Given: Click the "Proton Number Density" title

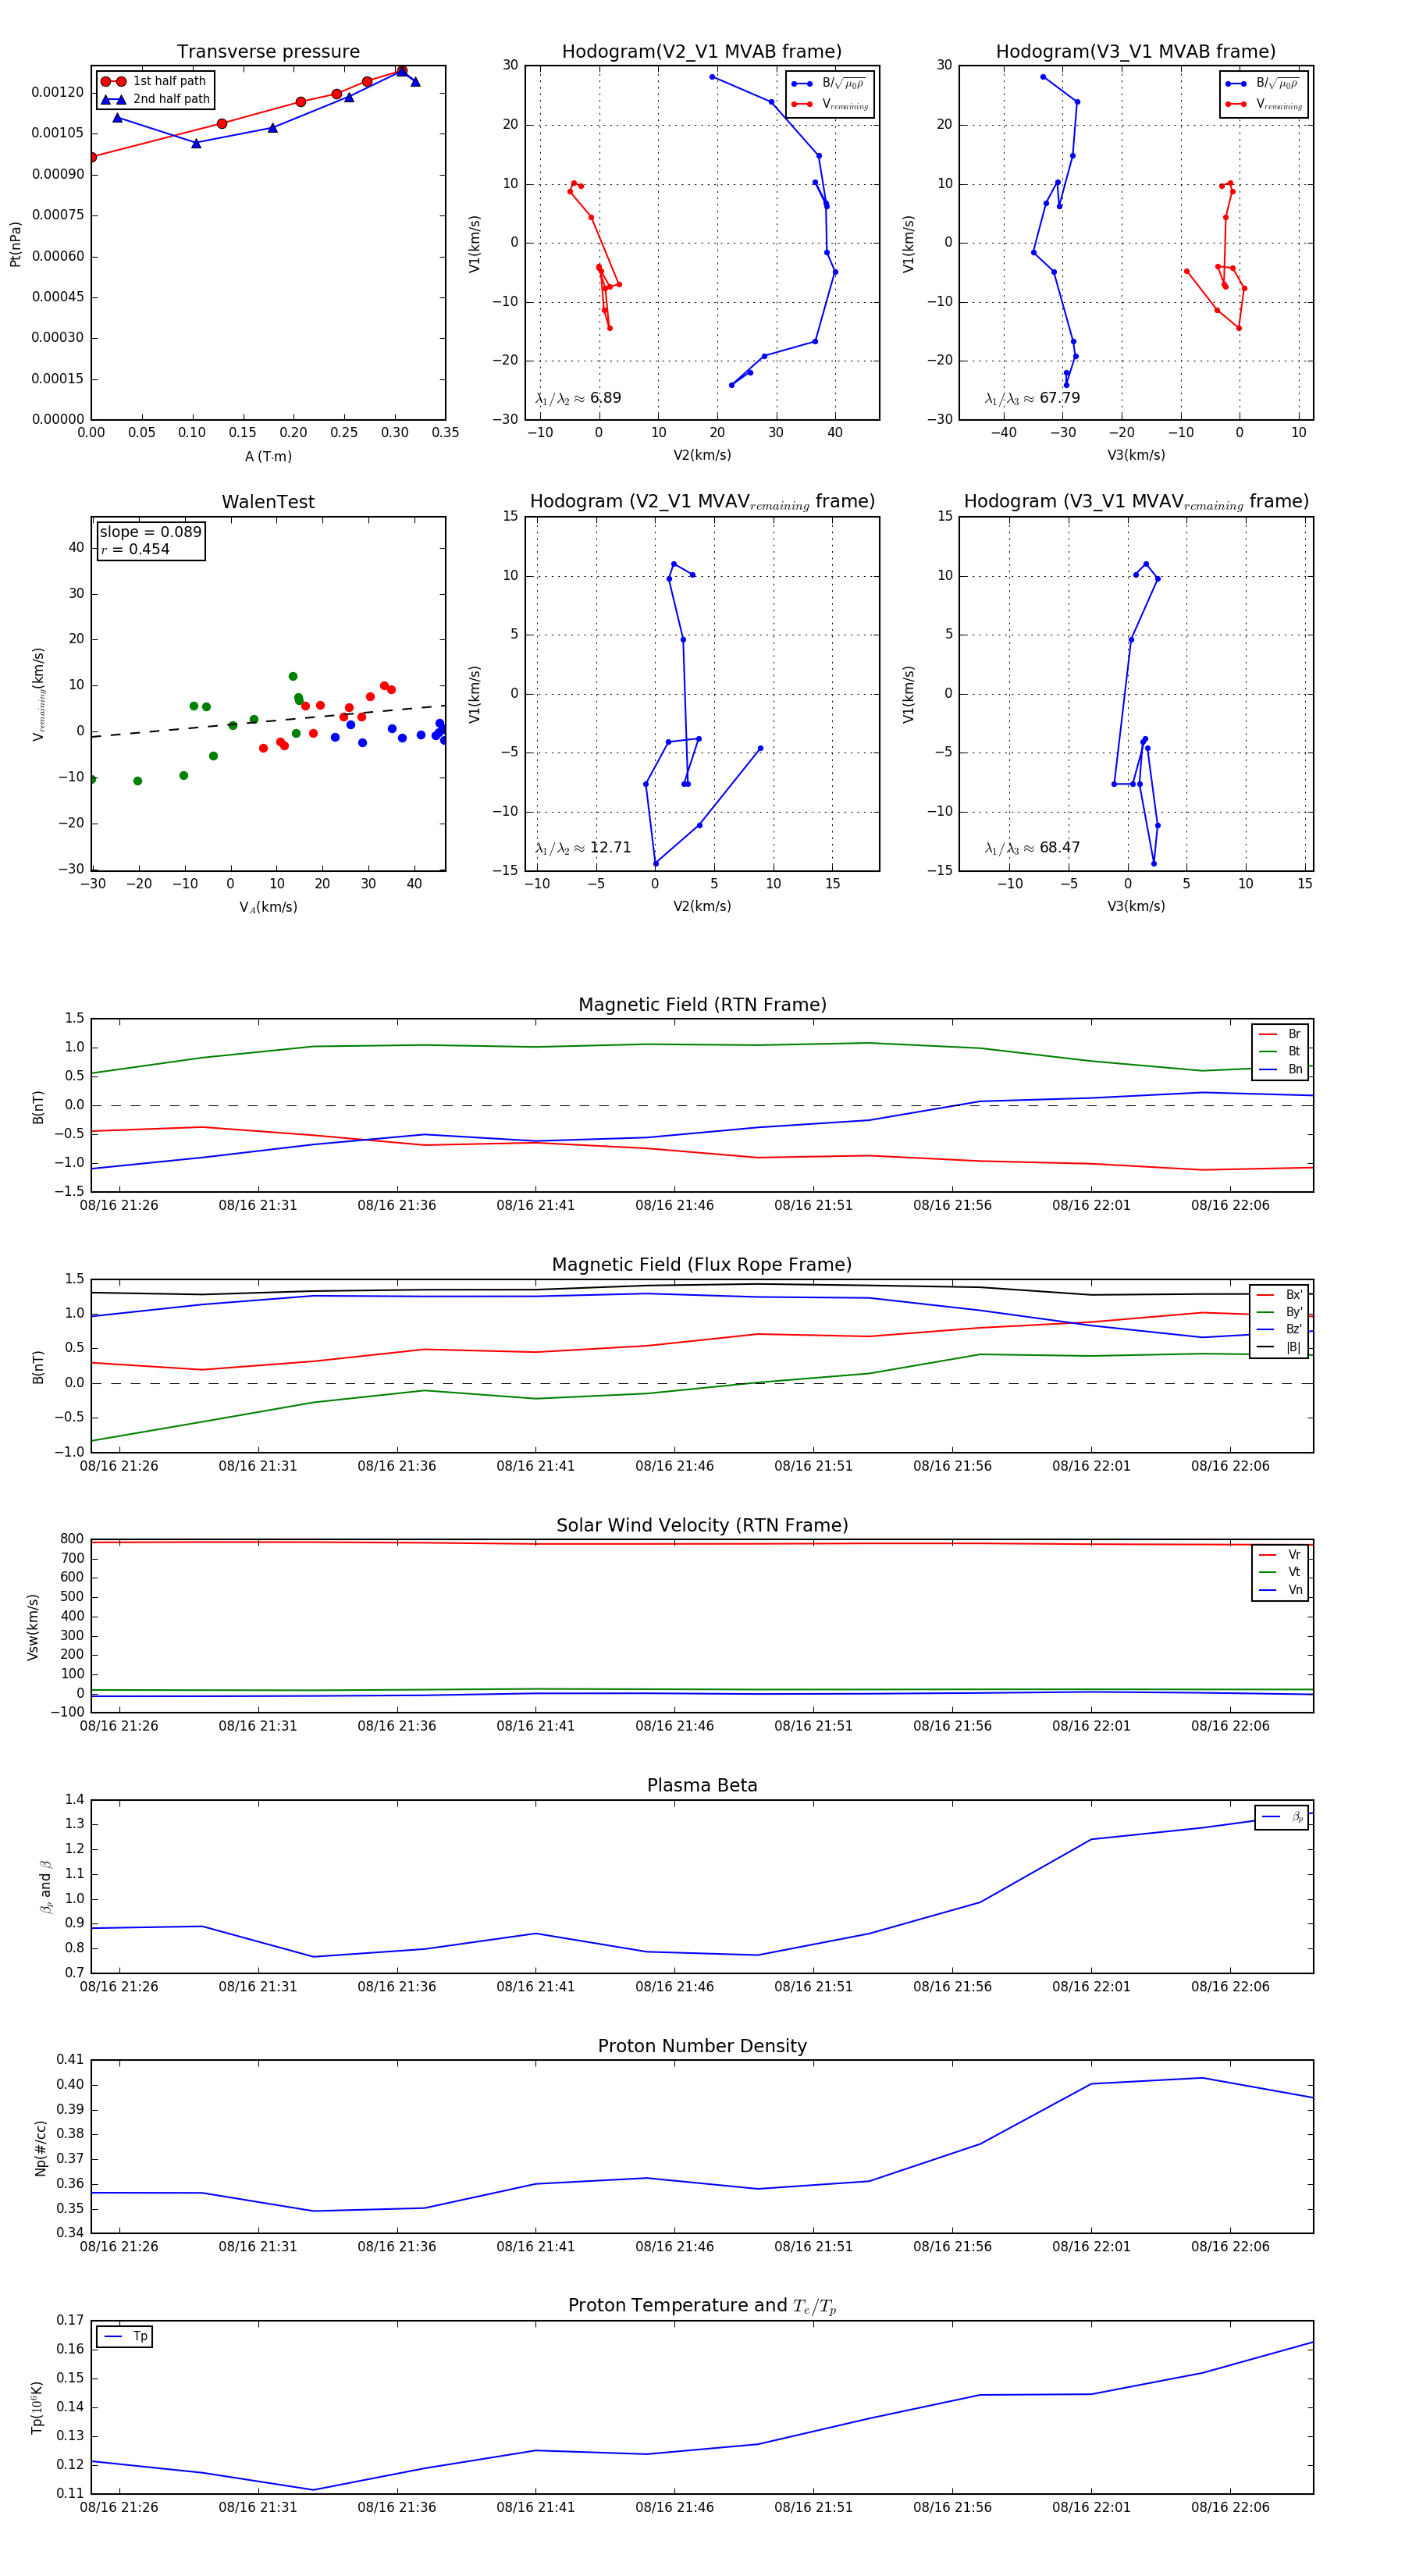Looking at the screenshot, I should click(x=702, y=2045).
